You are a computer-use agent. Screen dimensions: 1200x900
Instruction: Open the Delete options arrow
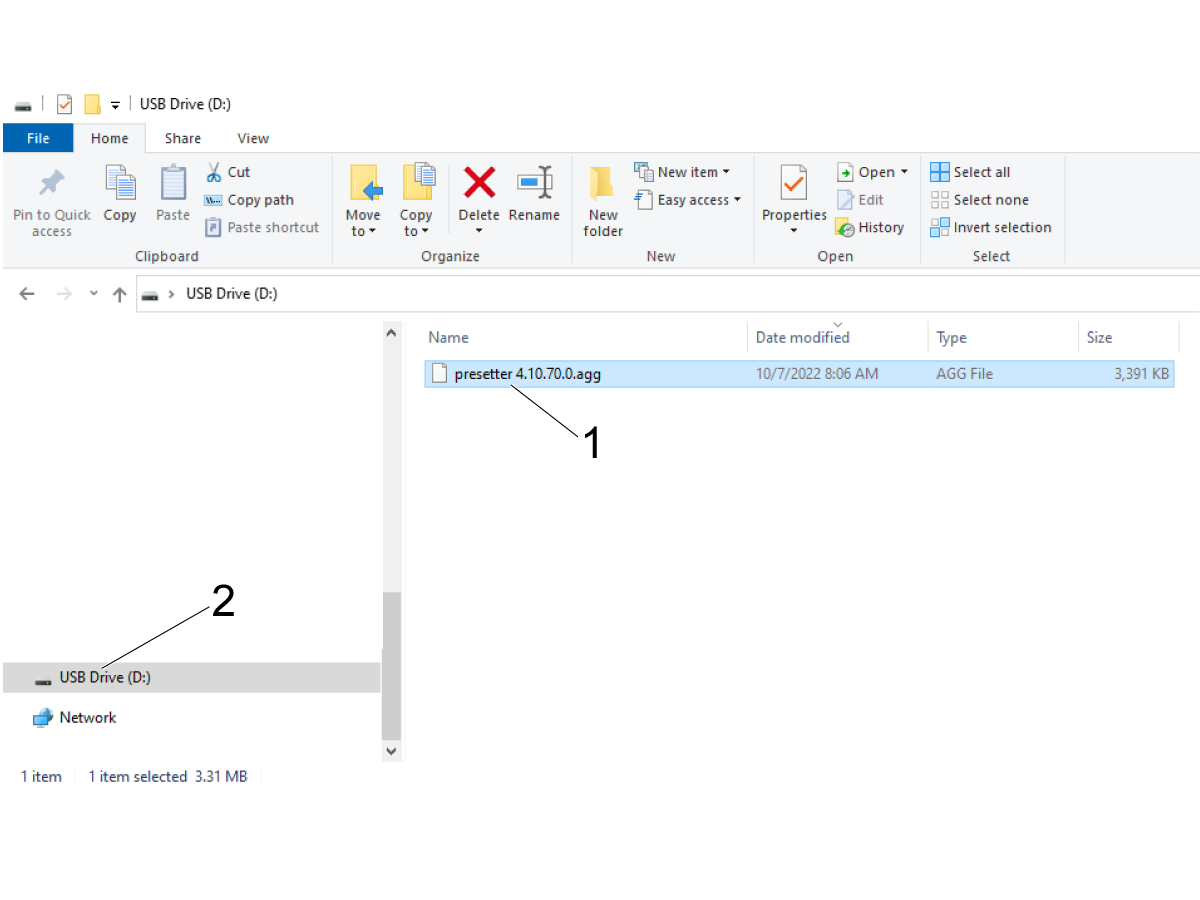click(479, 231)
